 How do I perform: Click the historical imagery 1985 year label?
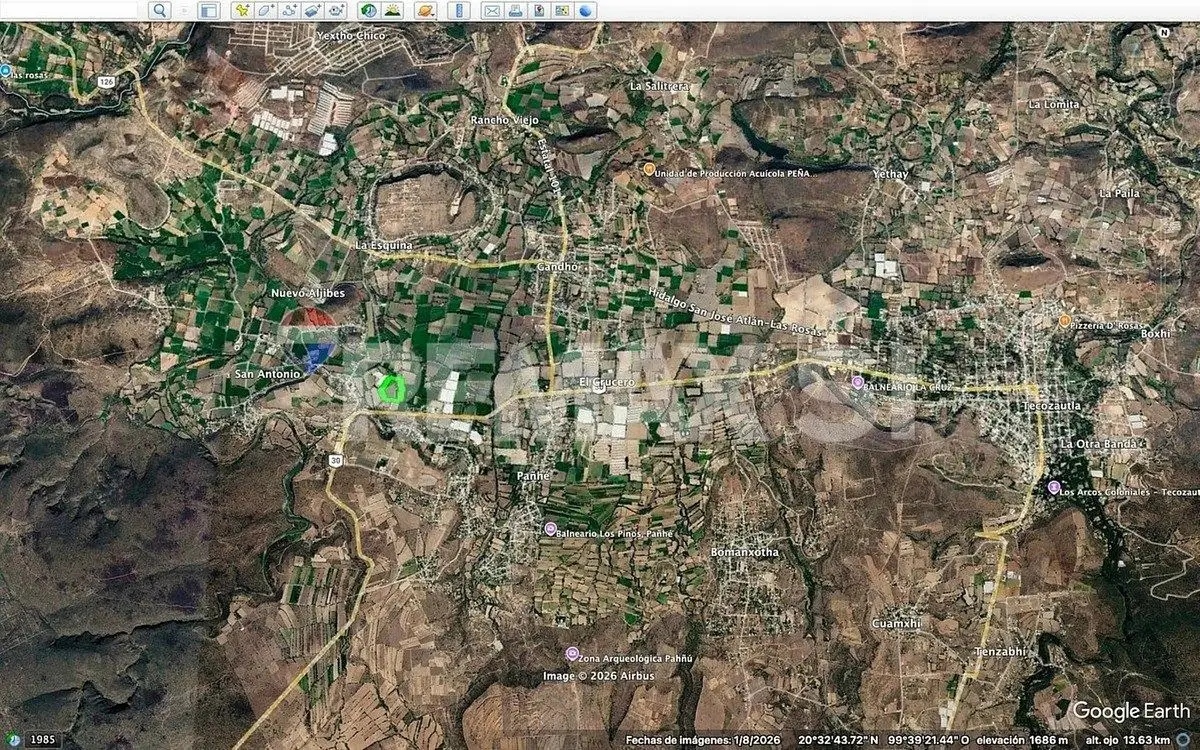click(x=42, y=740)
